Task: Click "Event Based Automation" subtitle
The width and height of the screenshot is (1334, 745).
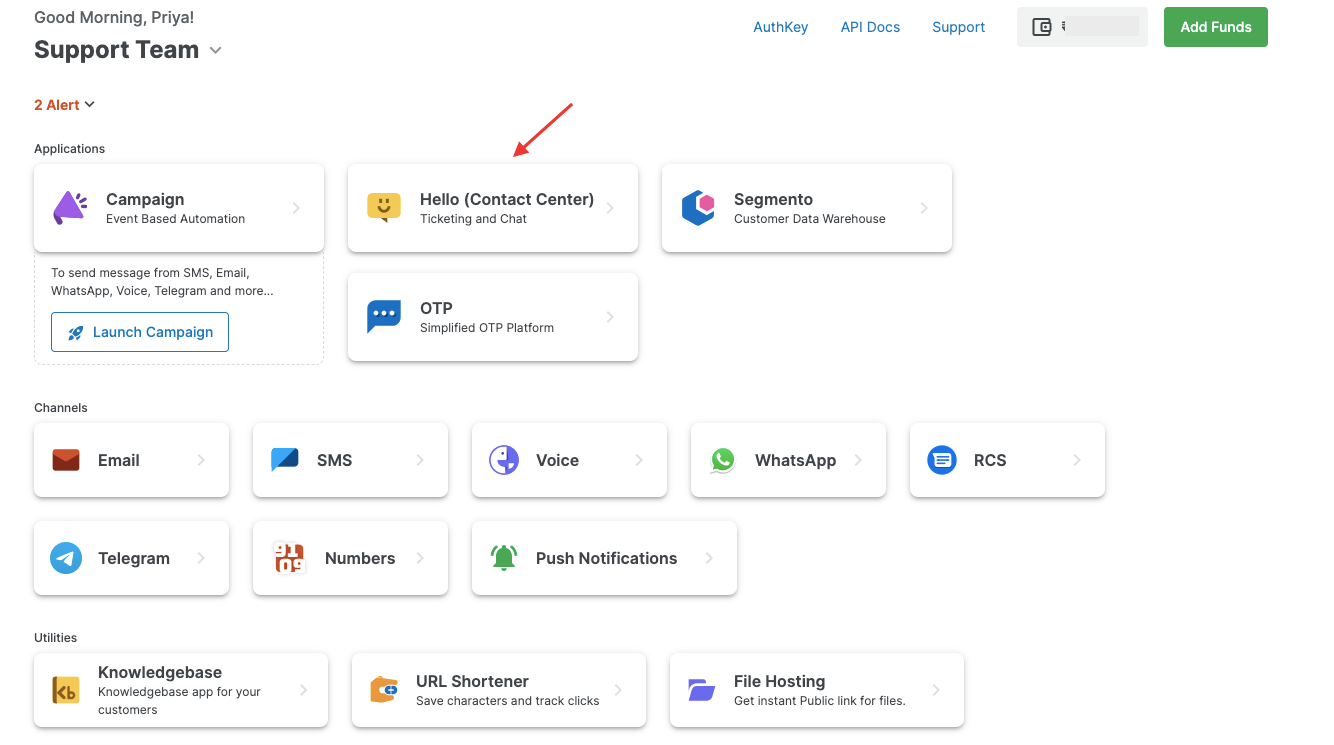Action: (175, 219)
